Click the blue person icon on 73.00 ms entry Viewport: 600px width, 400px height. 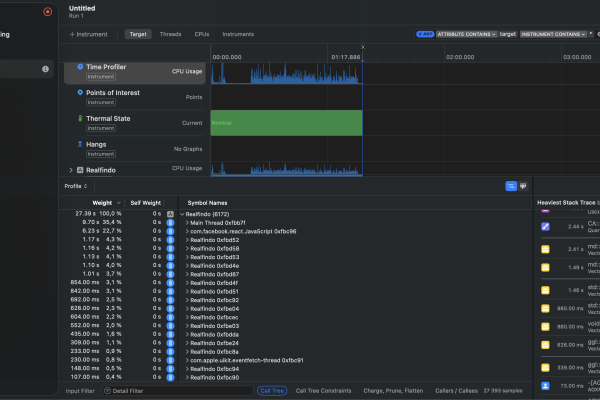tap(545, 386)
